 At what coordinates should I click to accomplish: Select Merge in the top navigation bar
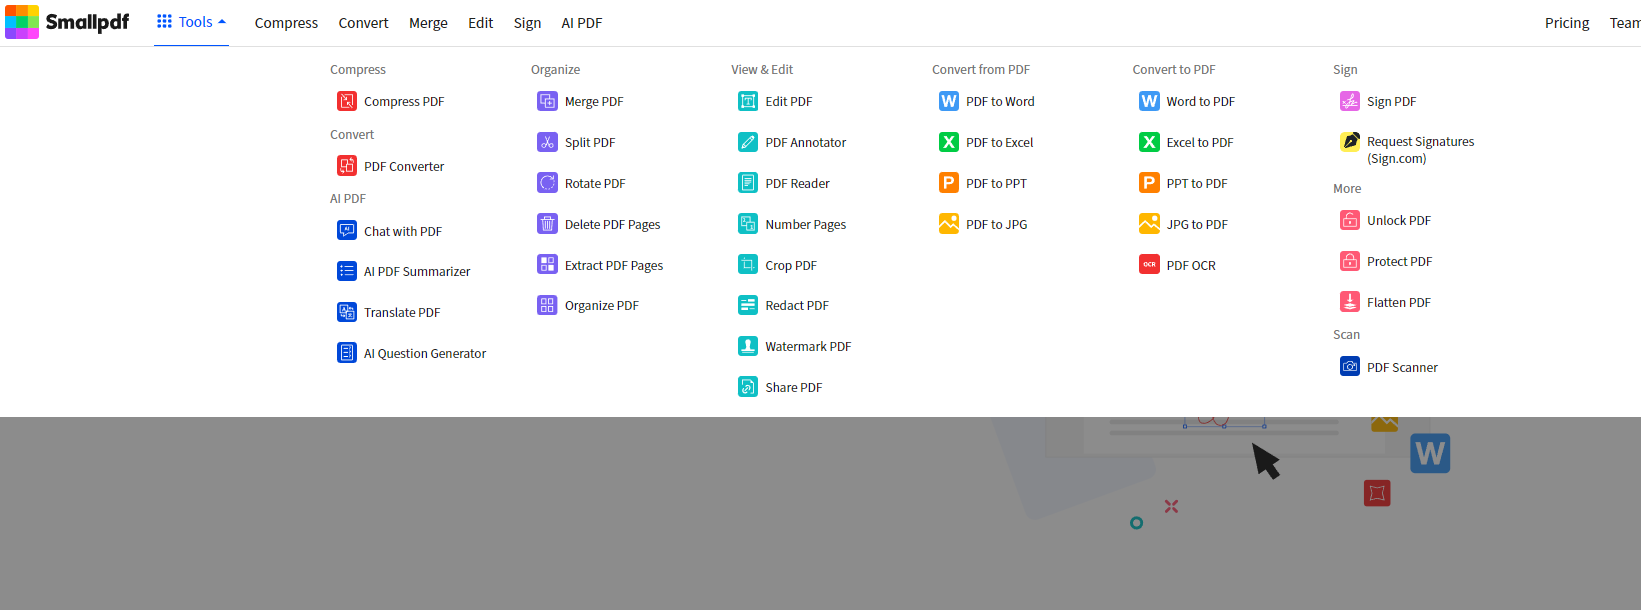click(428, 23)
